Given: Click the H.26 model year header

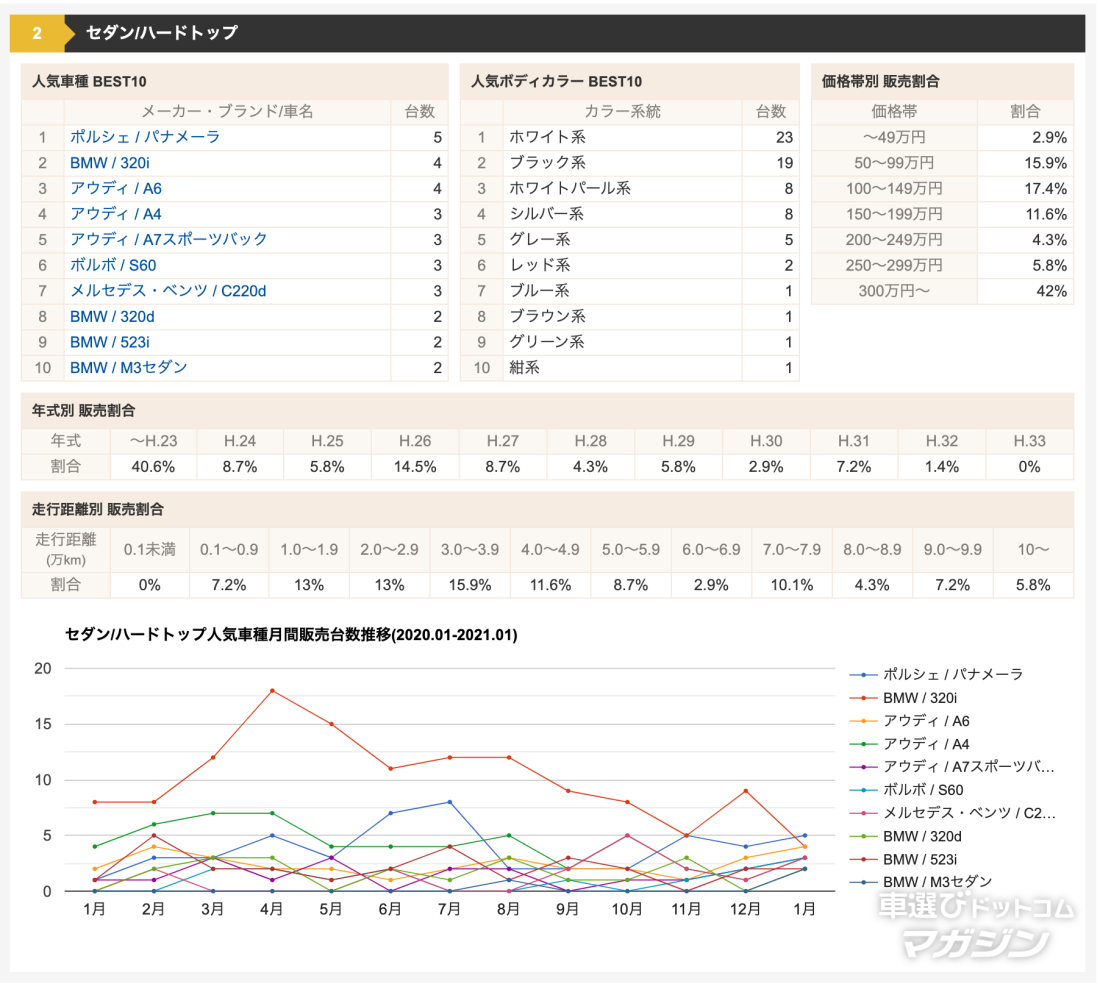Looking at the screenshot, I should pyautogui.click(x=415, y=440).
